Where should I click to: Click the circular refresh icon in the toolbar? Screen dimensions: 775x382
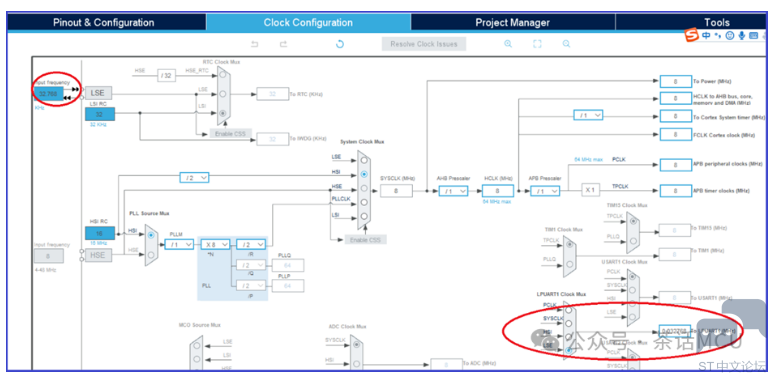click(340, 44)
